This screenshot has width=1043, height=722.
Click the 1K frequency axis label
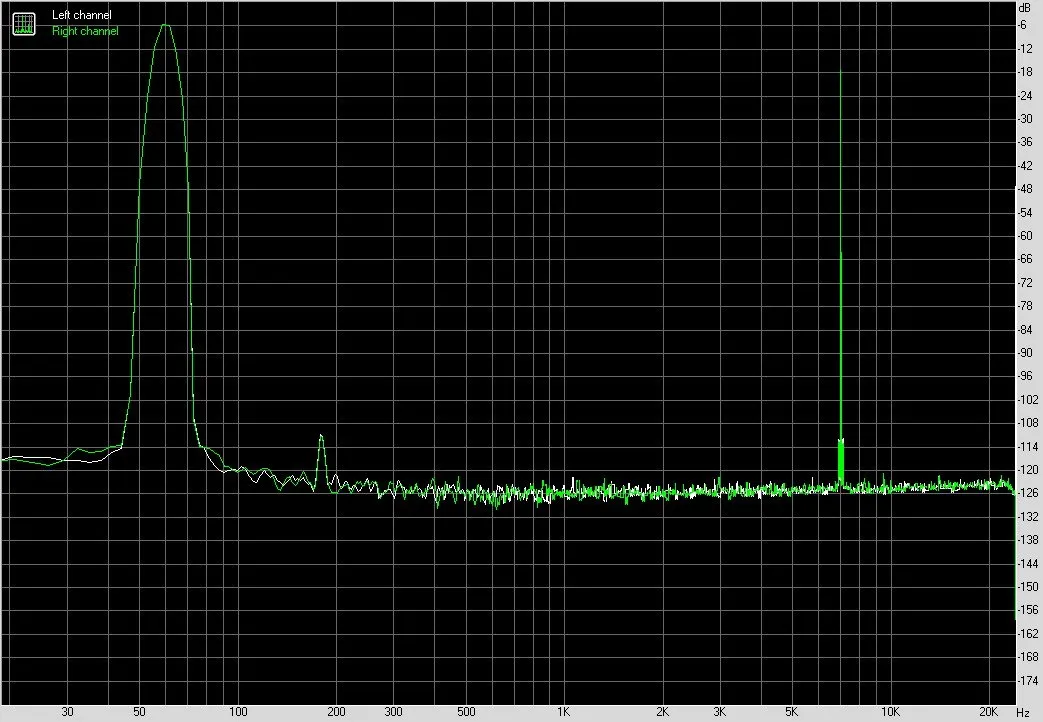[x=563, y=712]
